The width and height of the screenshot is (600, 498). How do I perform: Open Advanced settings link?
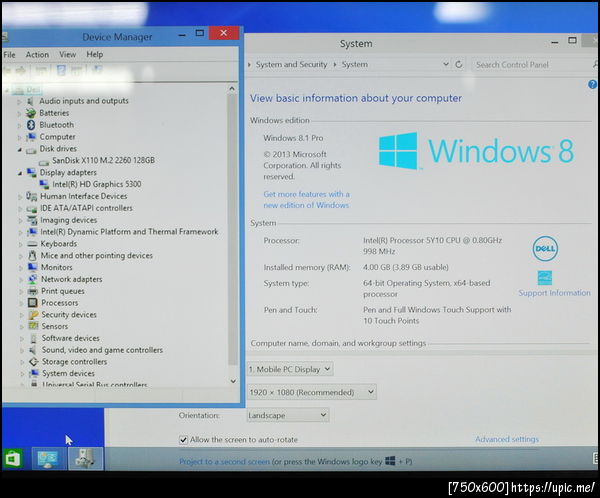click(x=507, y=439)
